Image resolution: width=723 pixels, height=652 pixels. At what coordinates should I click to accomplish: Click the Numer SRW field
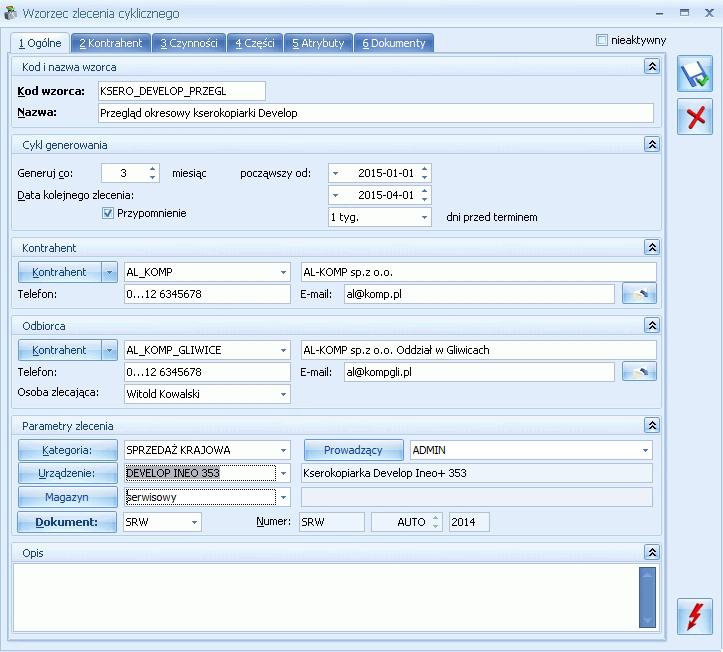[332, 522]
